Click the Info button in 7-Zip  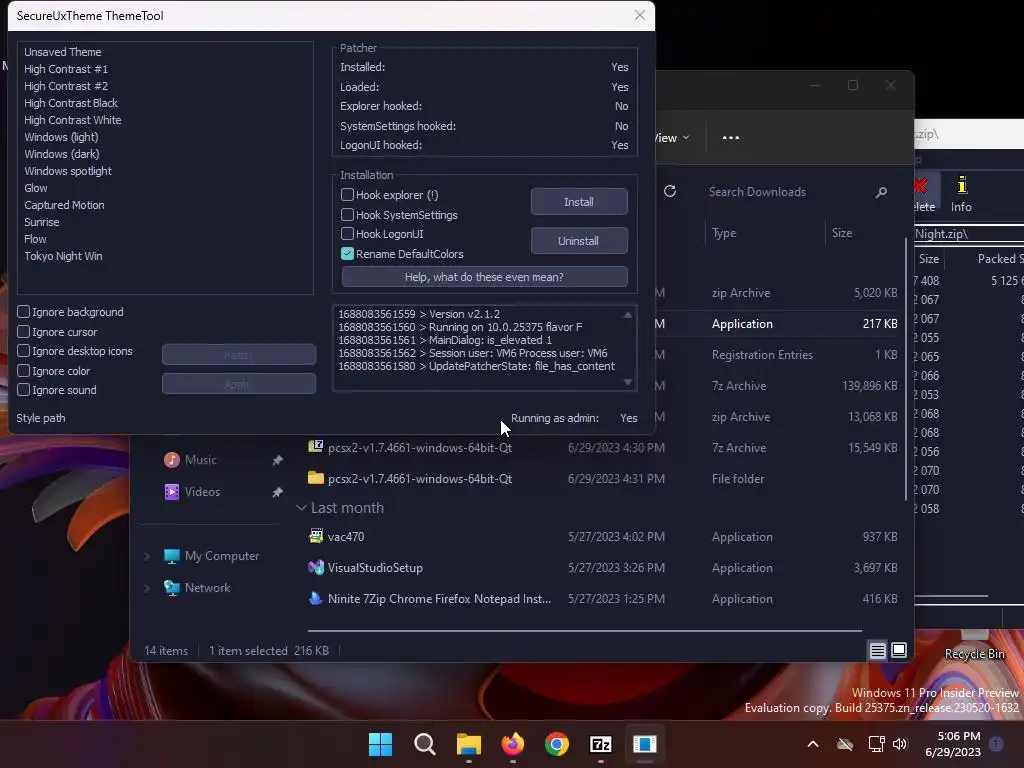click(x=961, y=194)
